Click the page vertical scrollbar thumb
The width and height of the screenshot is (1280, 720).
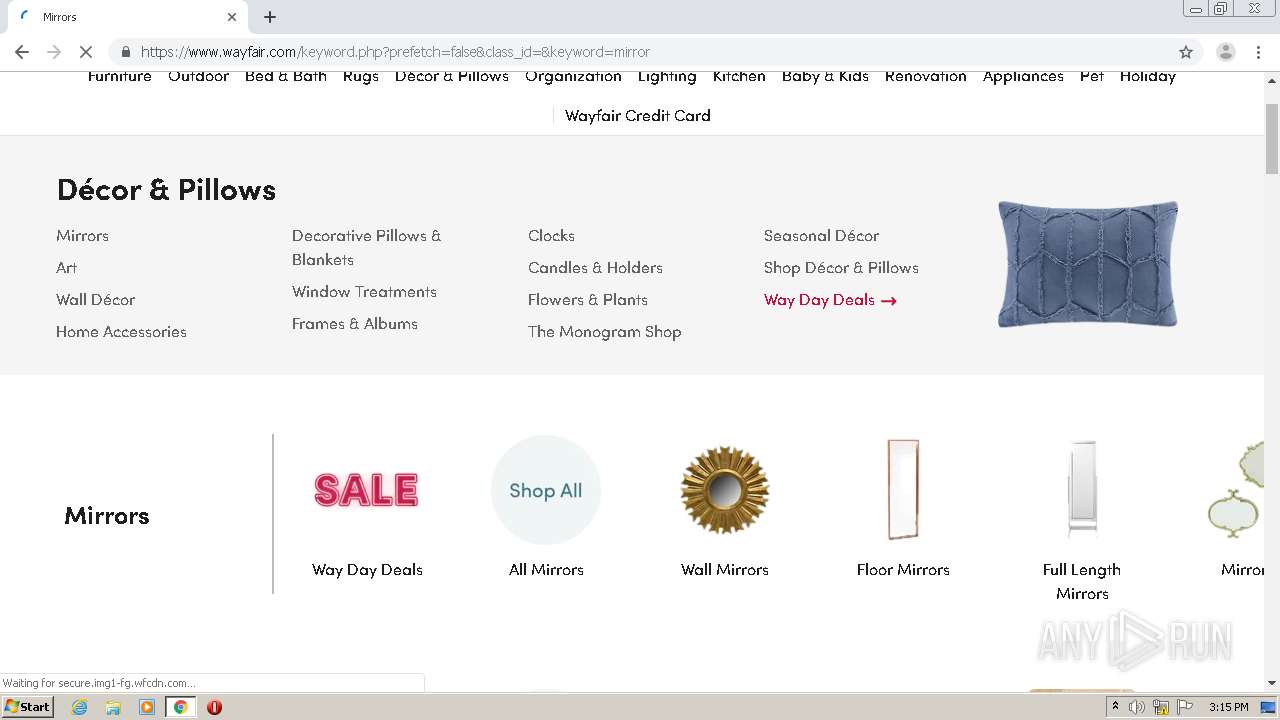click(x=1272, y=138)
